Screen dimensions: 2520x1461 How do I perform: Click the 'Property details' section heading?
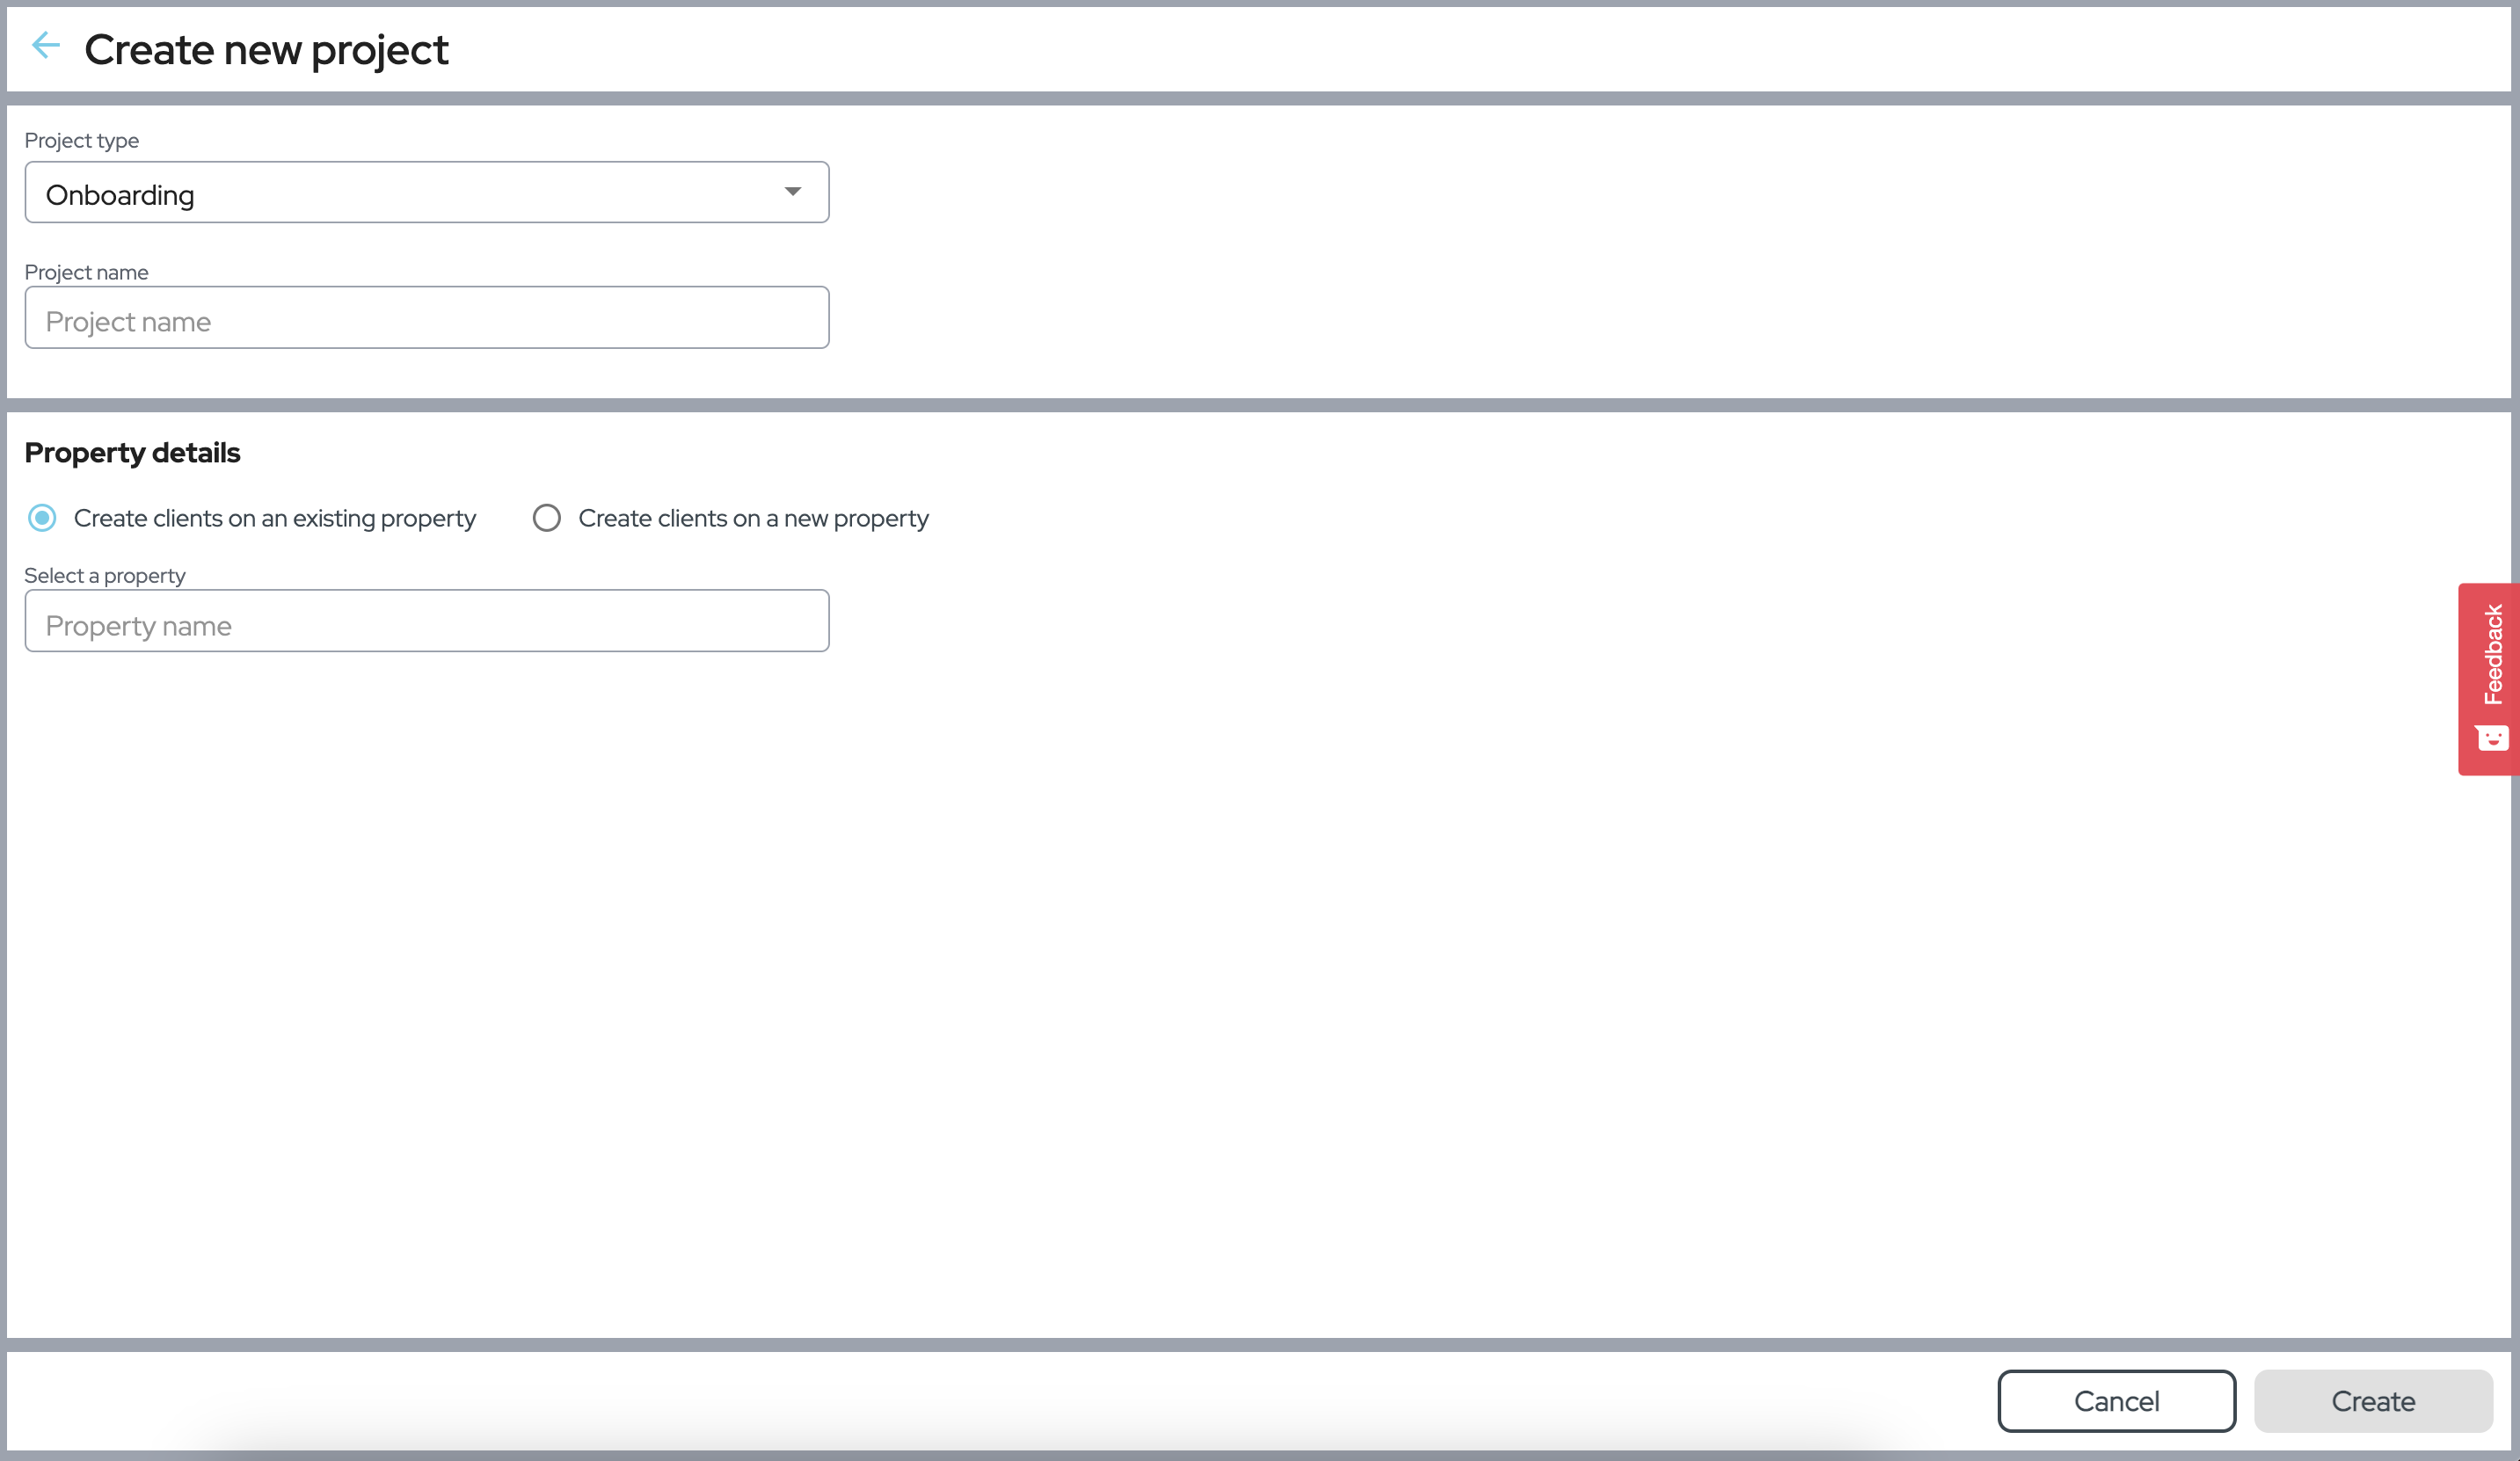click(x=132, y=453)
